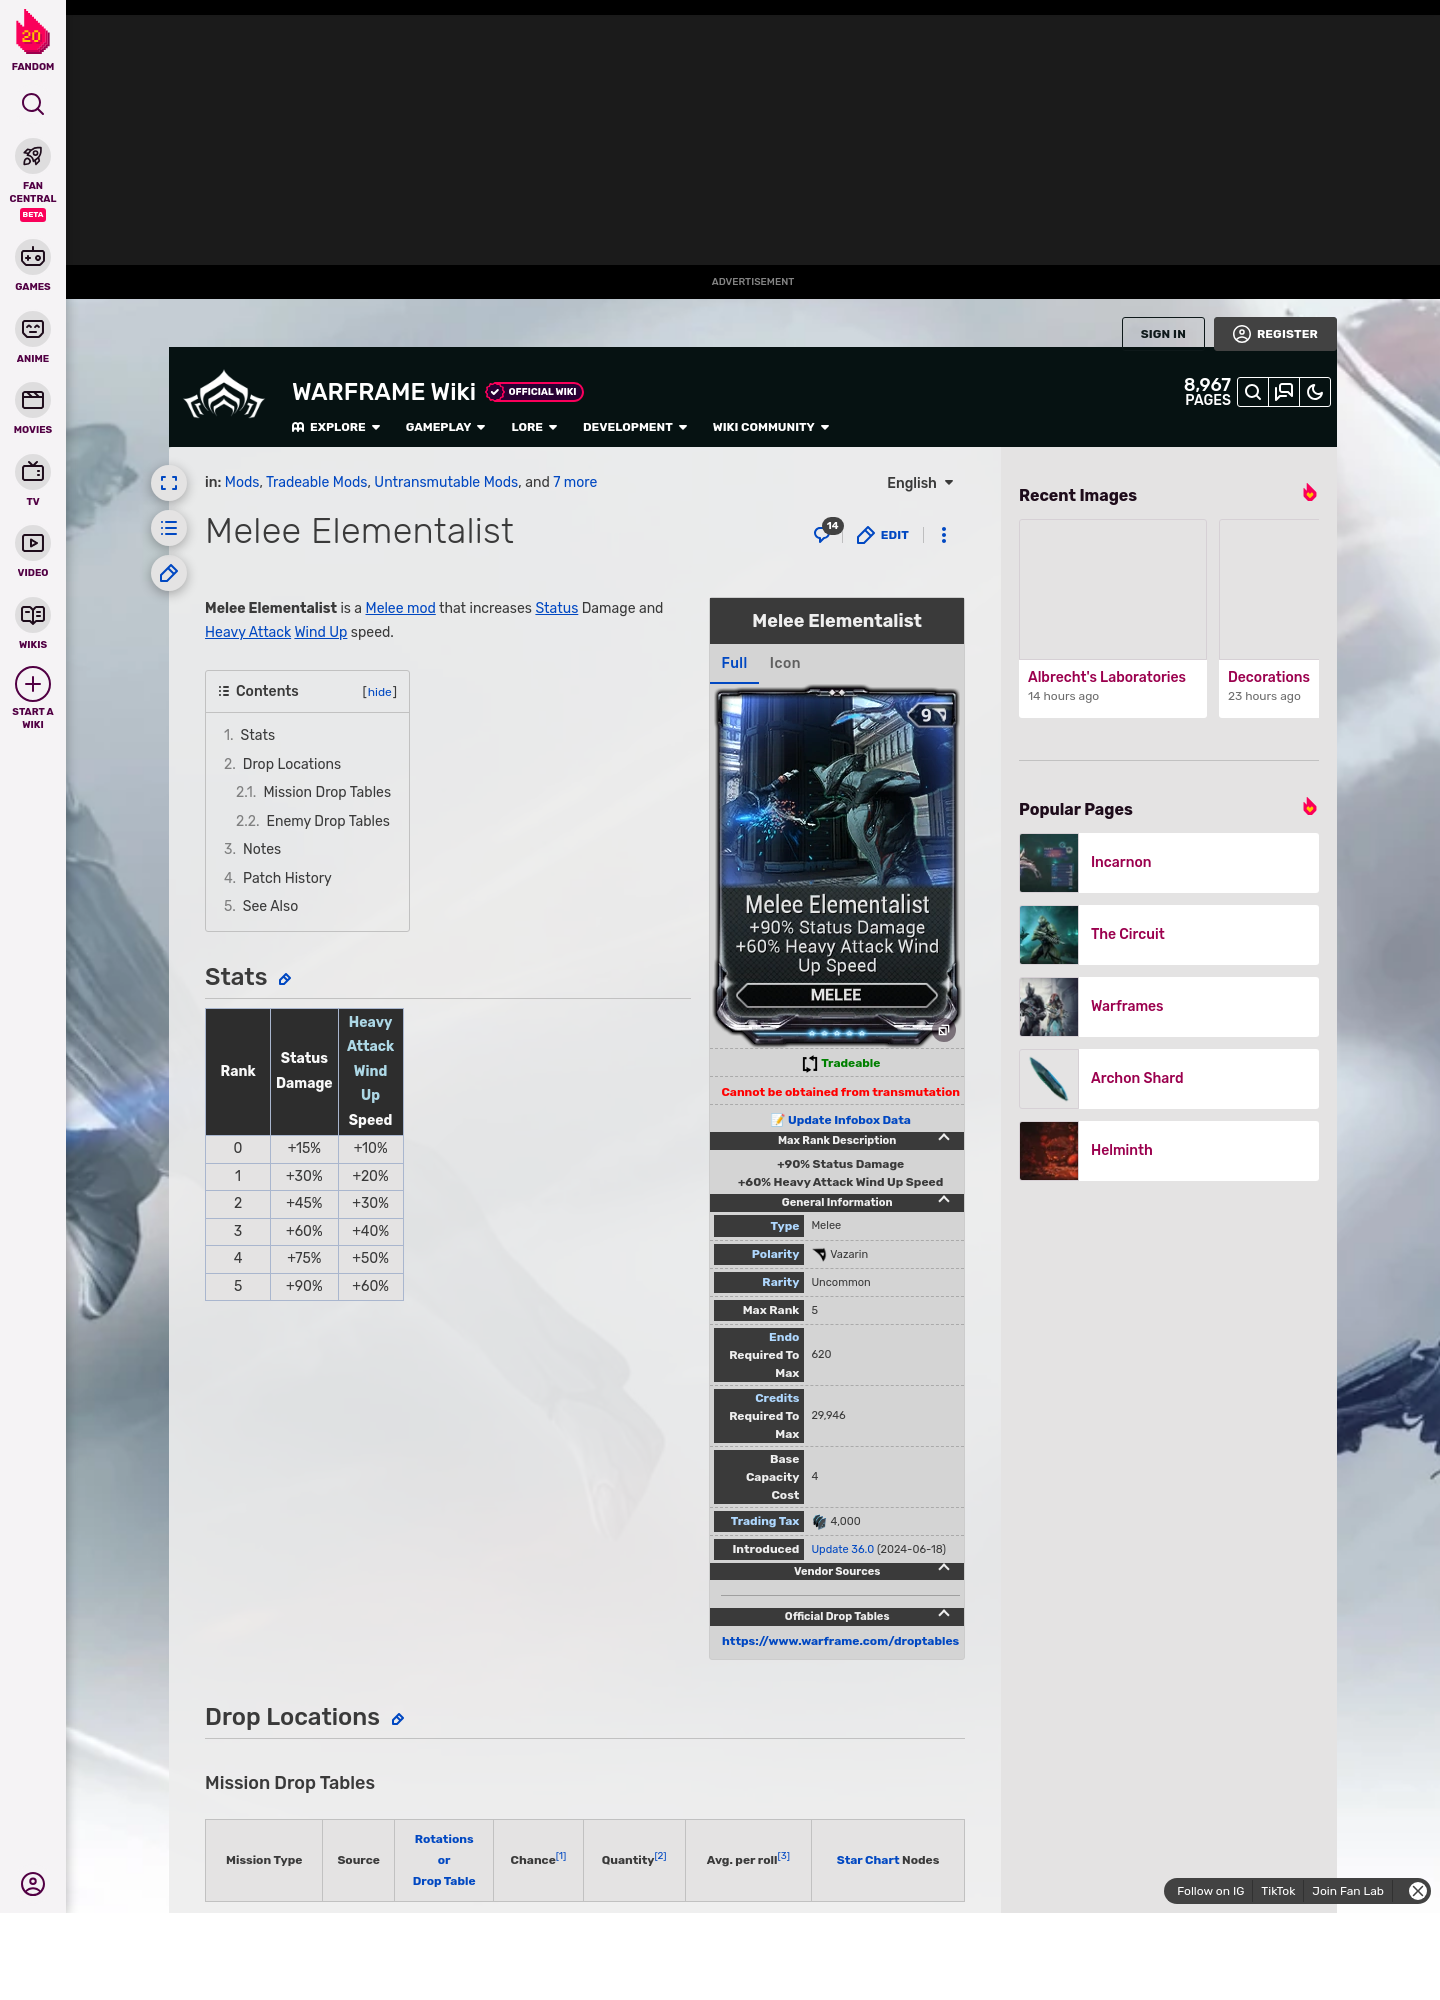Image resolution: width=1440 pixels, height=2000 pixels.
Task: Expand the Wiki Community menu
Action: coord(771,427)
